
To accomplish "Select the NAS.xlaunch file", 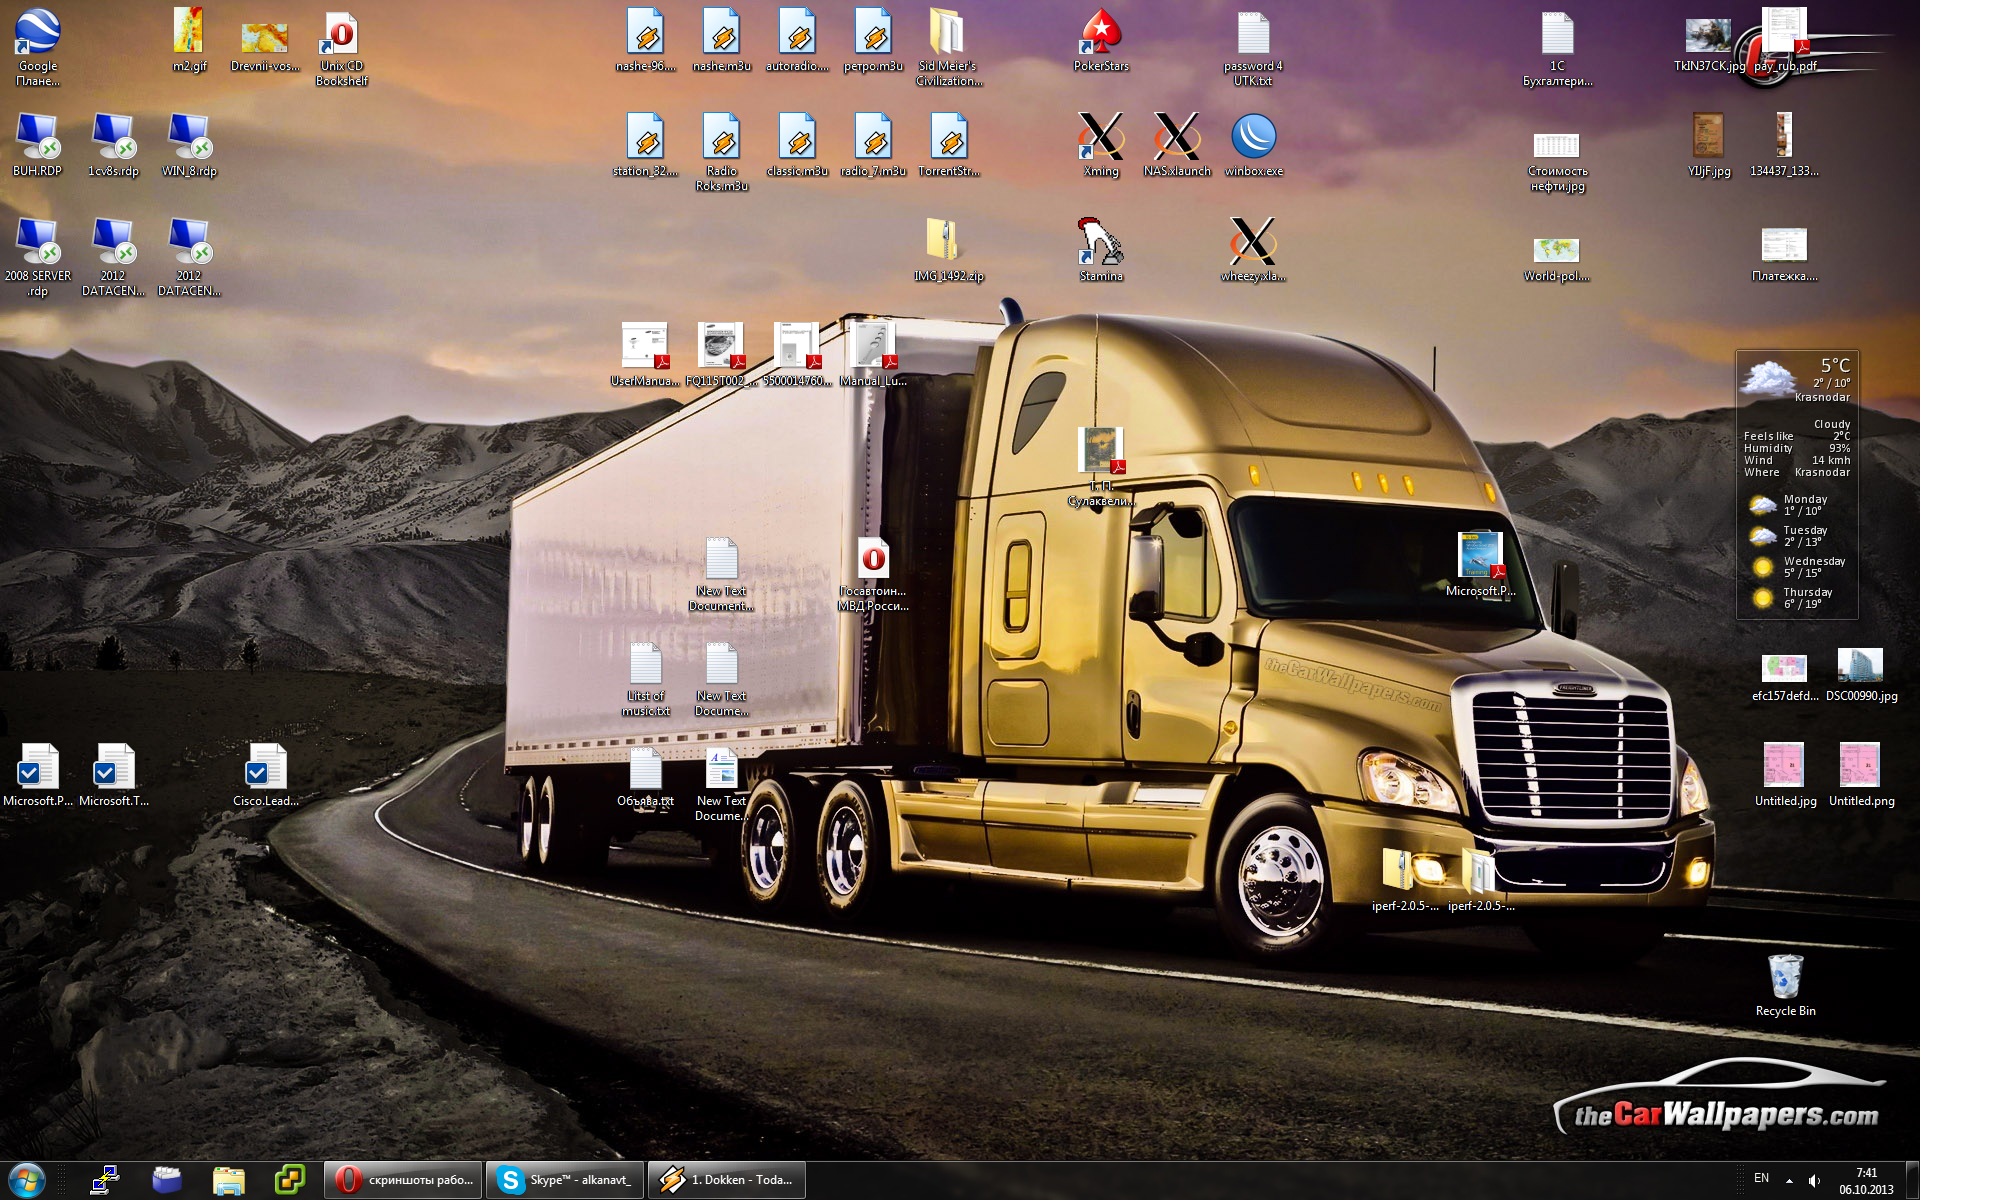I will [1177, 145].
